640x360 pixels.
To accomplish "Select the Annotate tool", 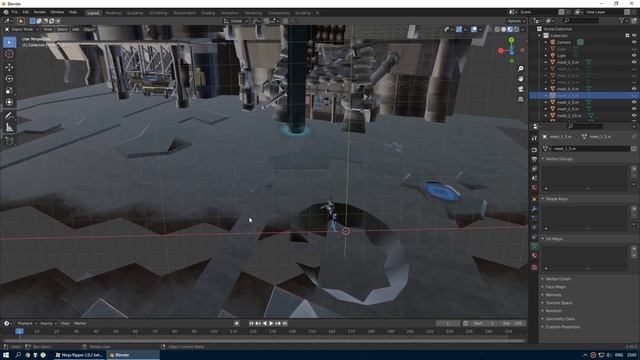I will click(x=9, y=116).
